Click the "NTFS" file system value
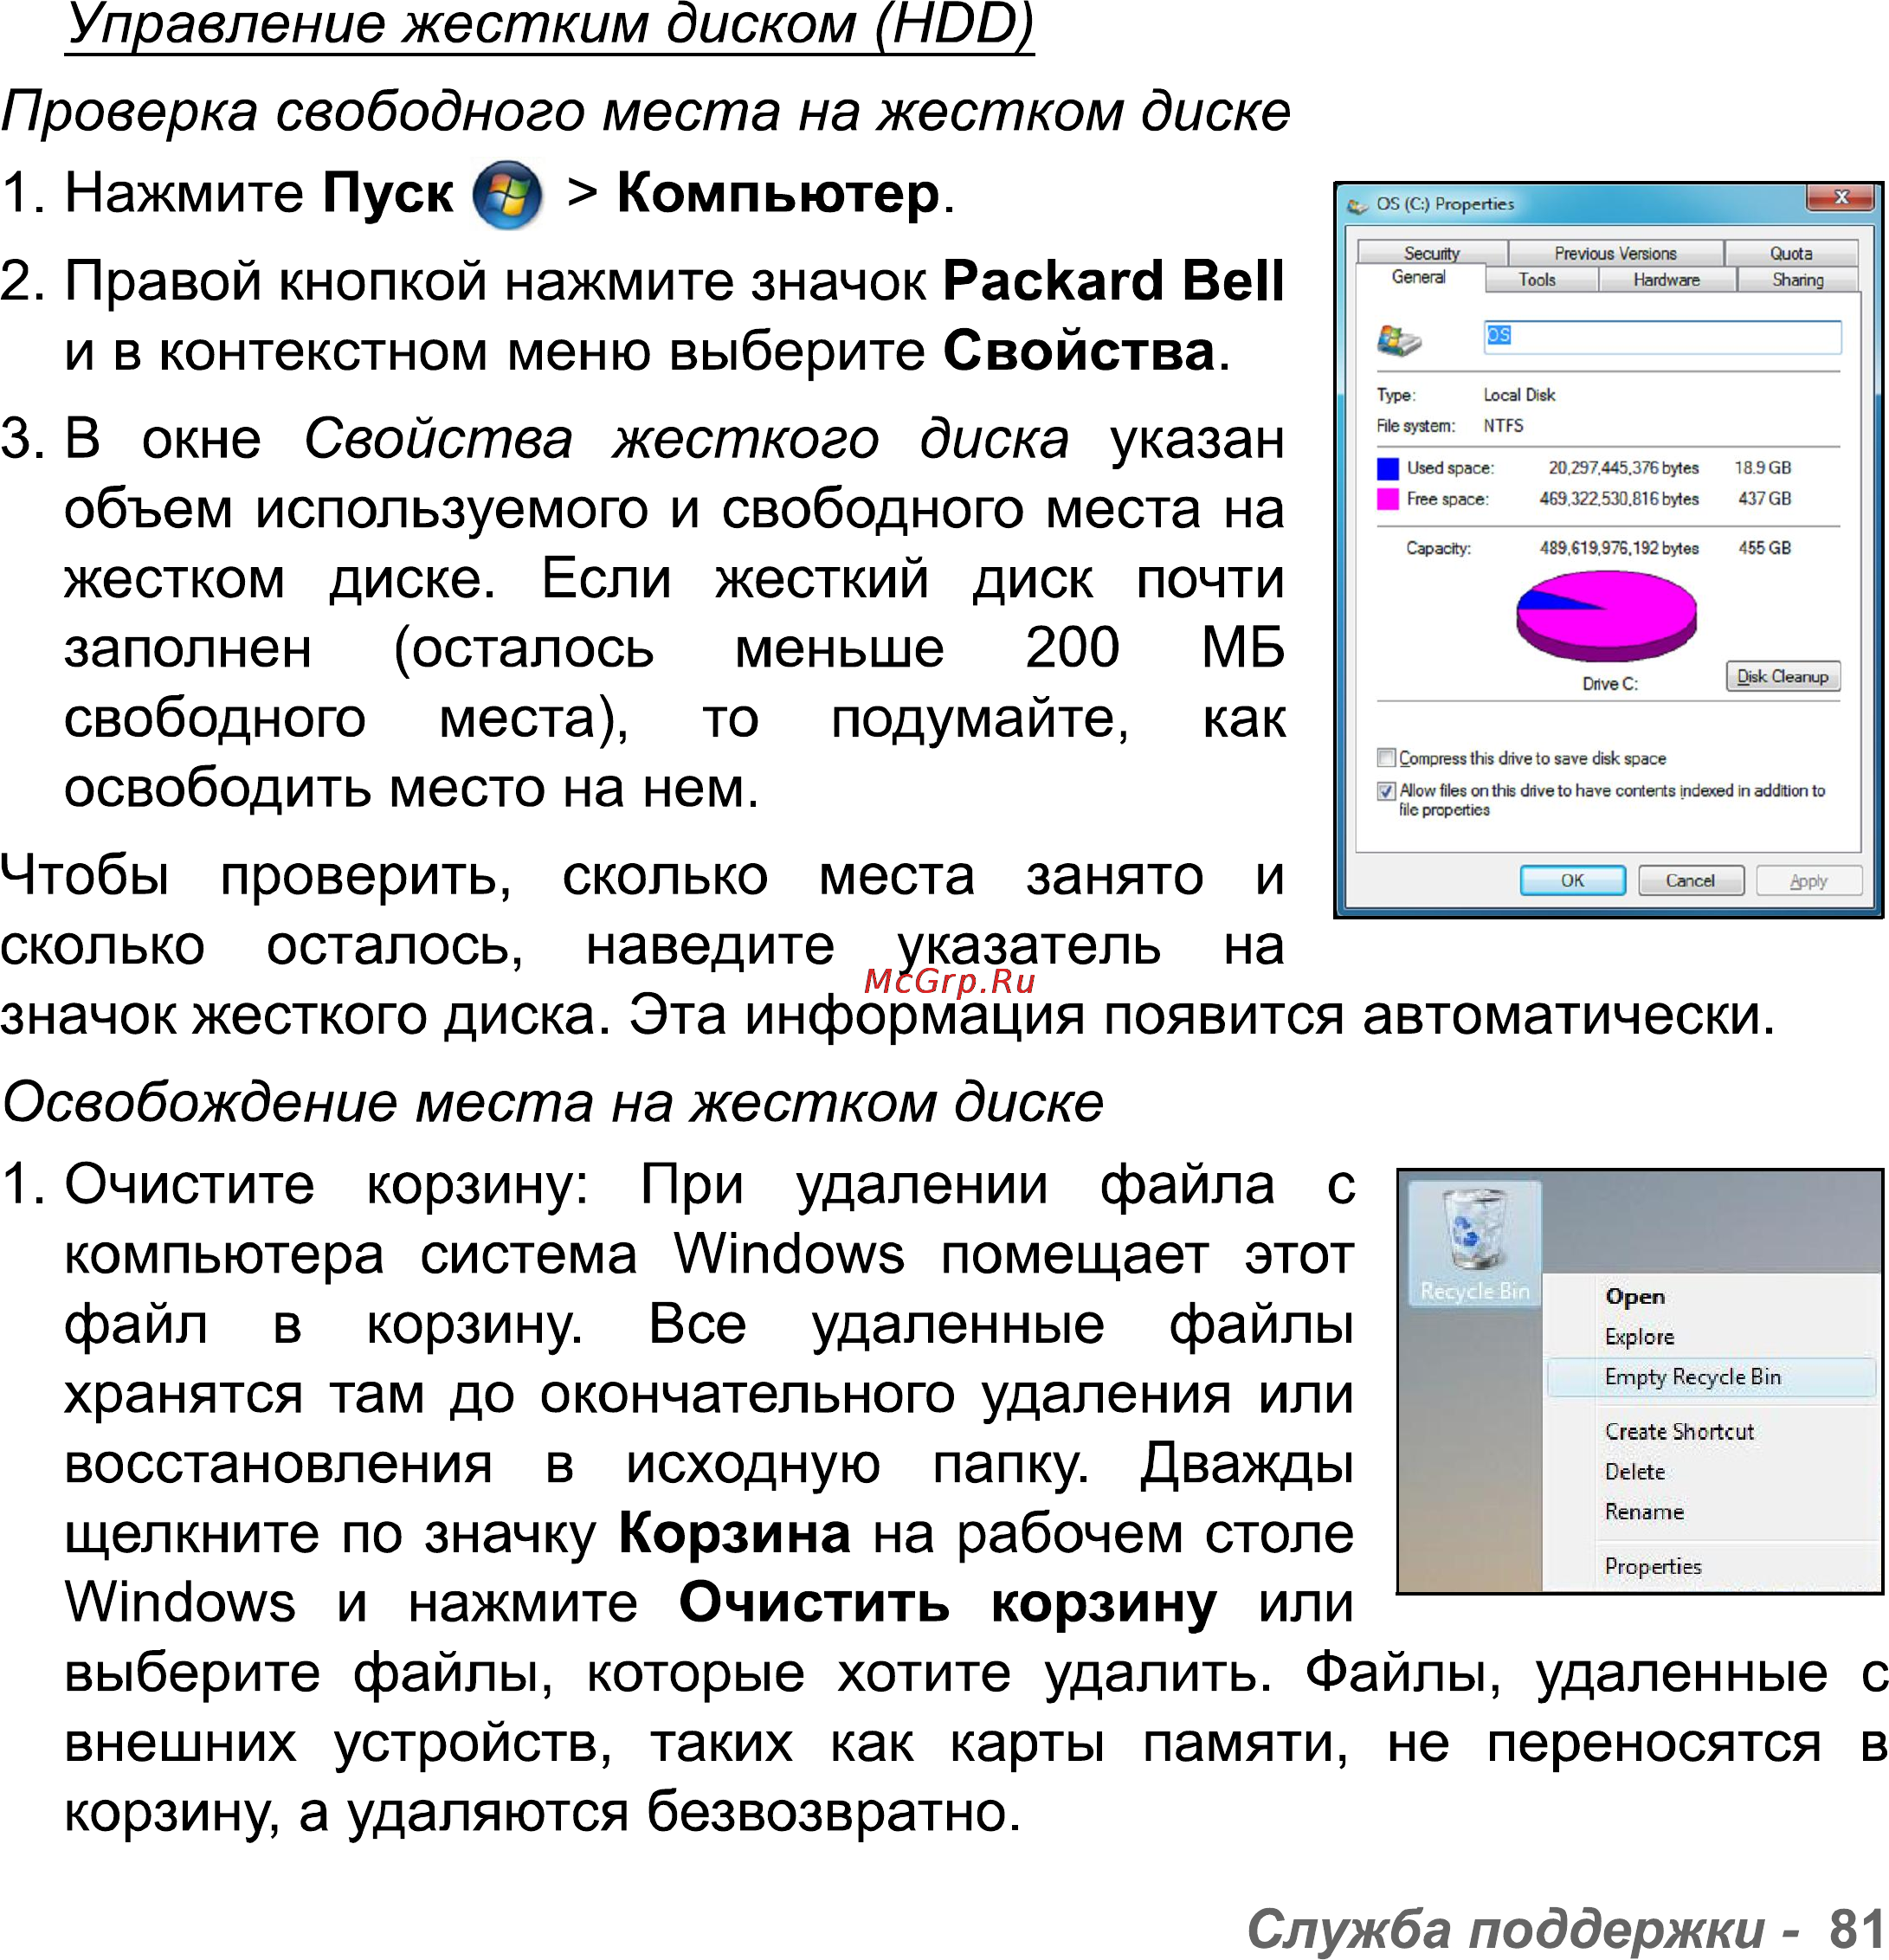This screenshot has height=1960, width=1889. coord(1503,426)
